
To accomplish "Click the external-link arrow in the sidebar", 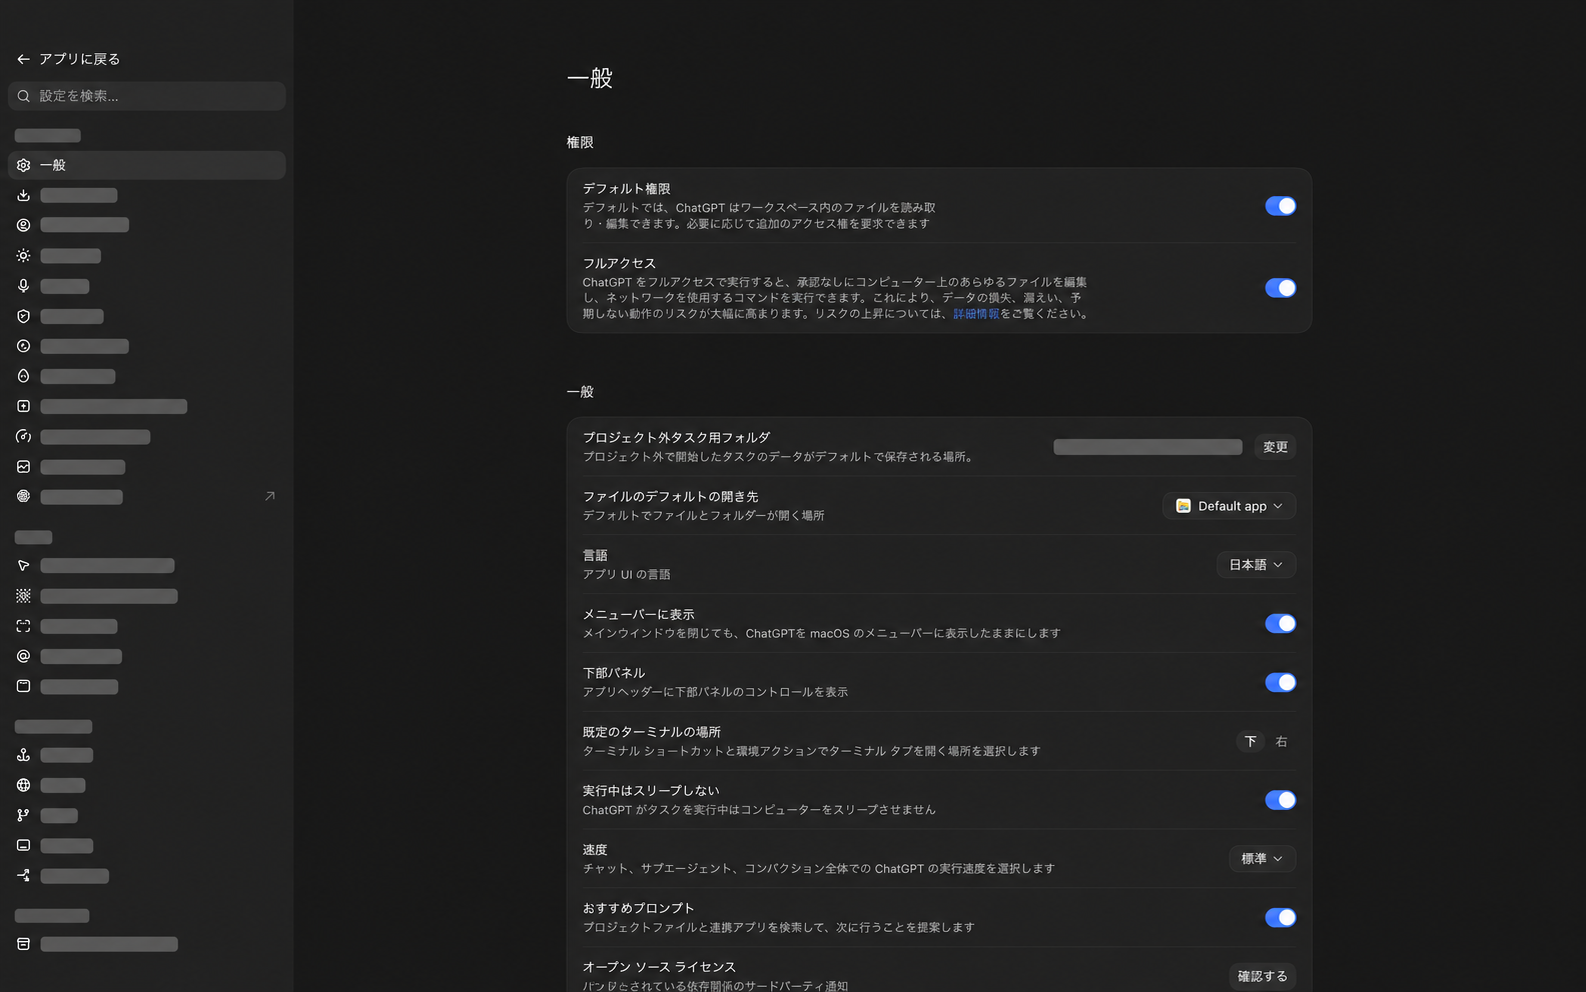I will coord(269,496).
